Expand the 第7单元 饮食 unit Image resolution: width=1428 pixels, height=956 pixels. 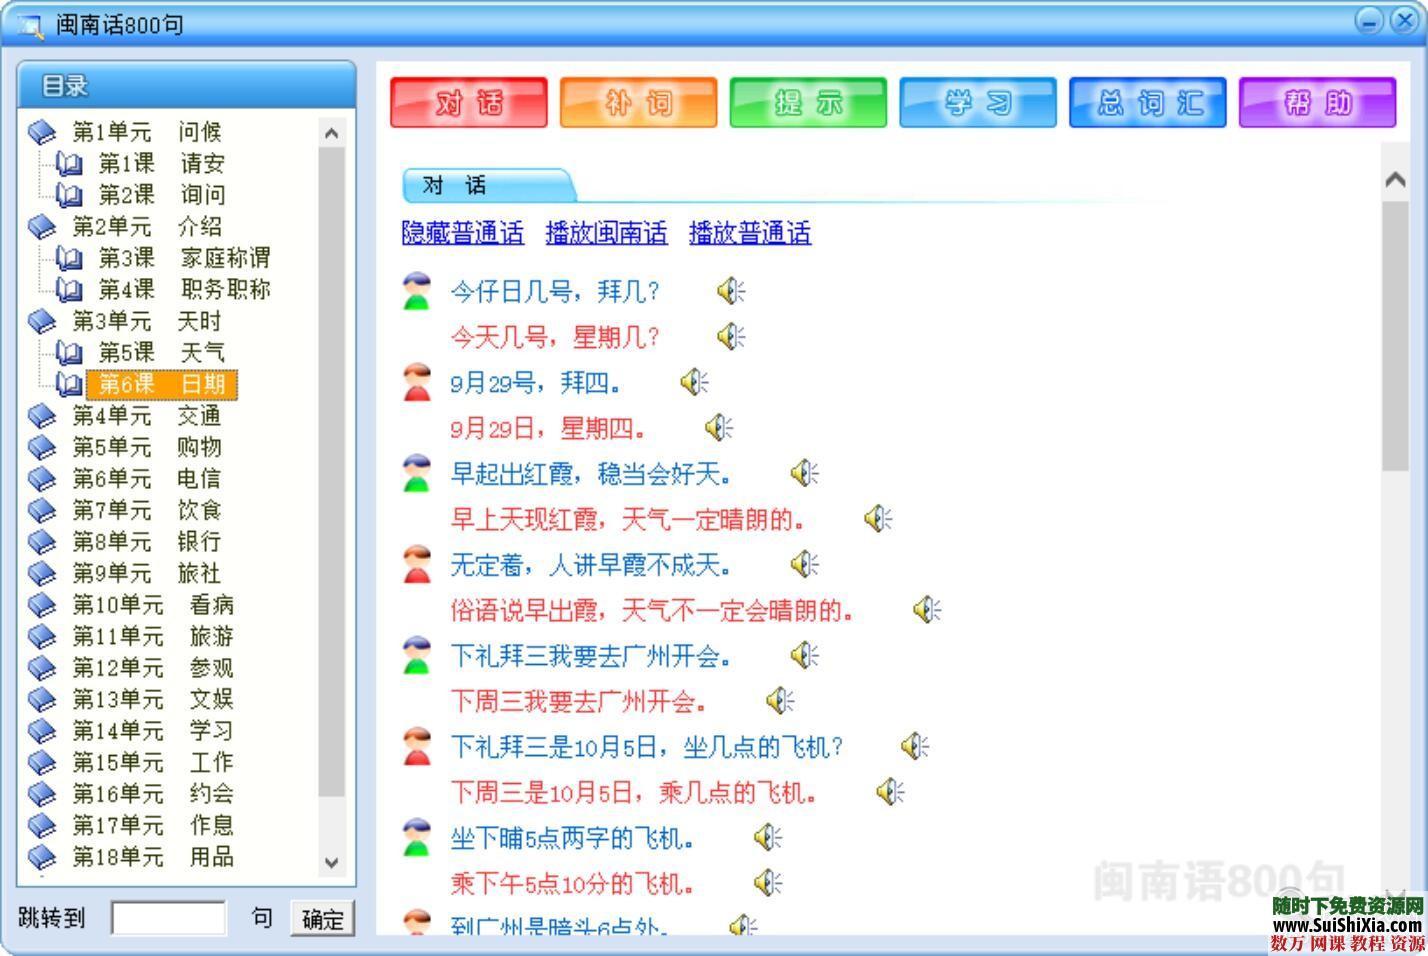click(x=110, y=510)
